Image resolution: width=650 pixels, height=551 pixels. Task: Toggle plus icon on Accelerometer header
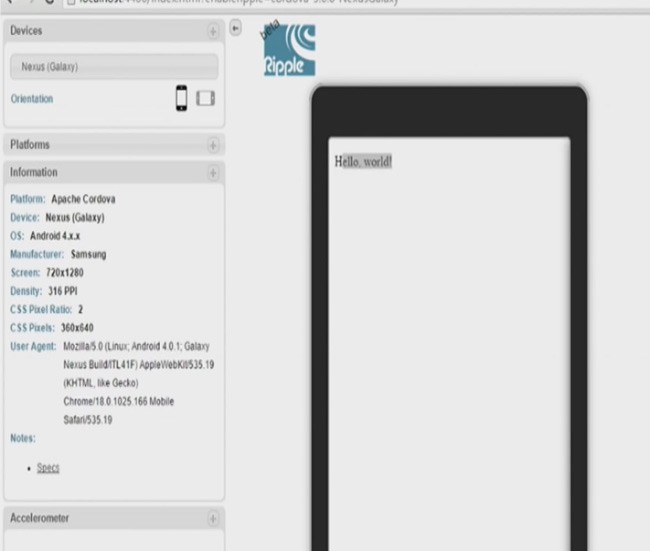(x=213, y=519)
